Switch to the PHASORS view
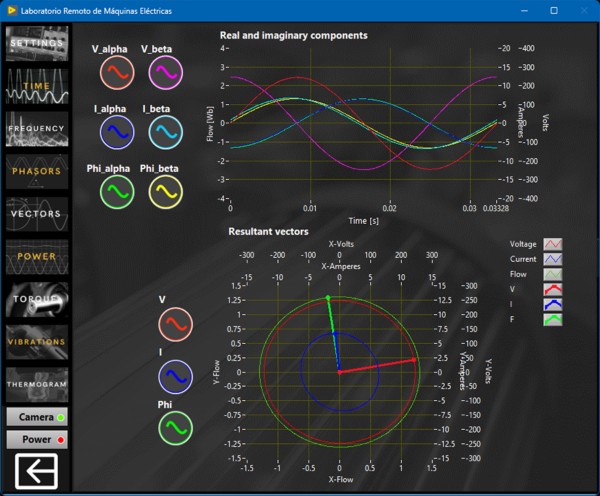 click(x=36, y=171)
